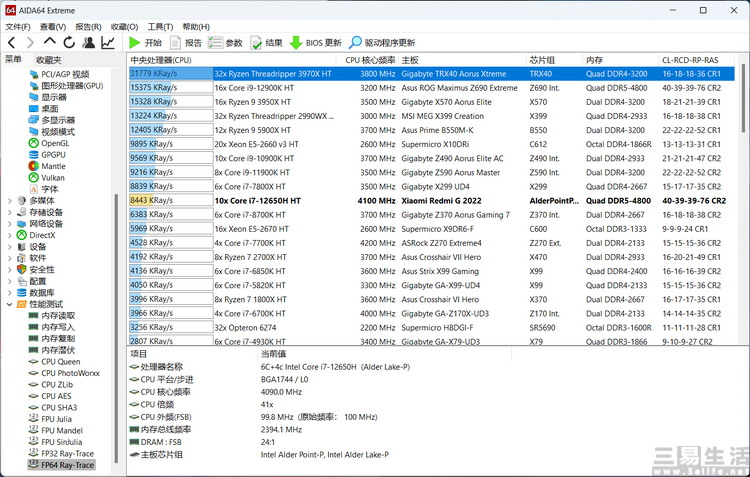
Task: Open the 查看(V) menu
Action: click(x=53, y=27)
